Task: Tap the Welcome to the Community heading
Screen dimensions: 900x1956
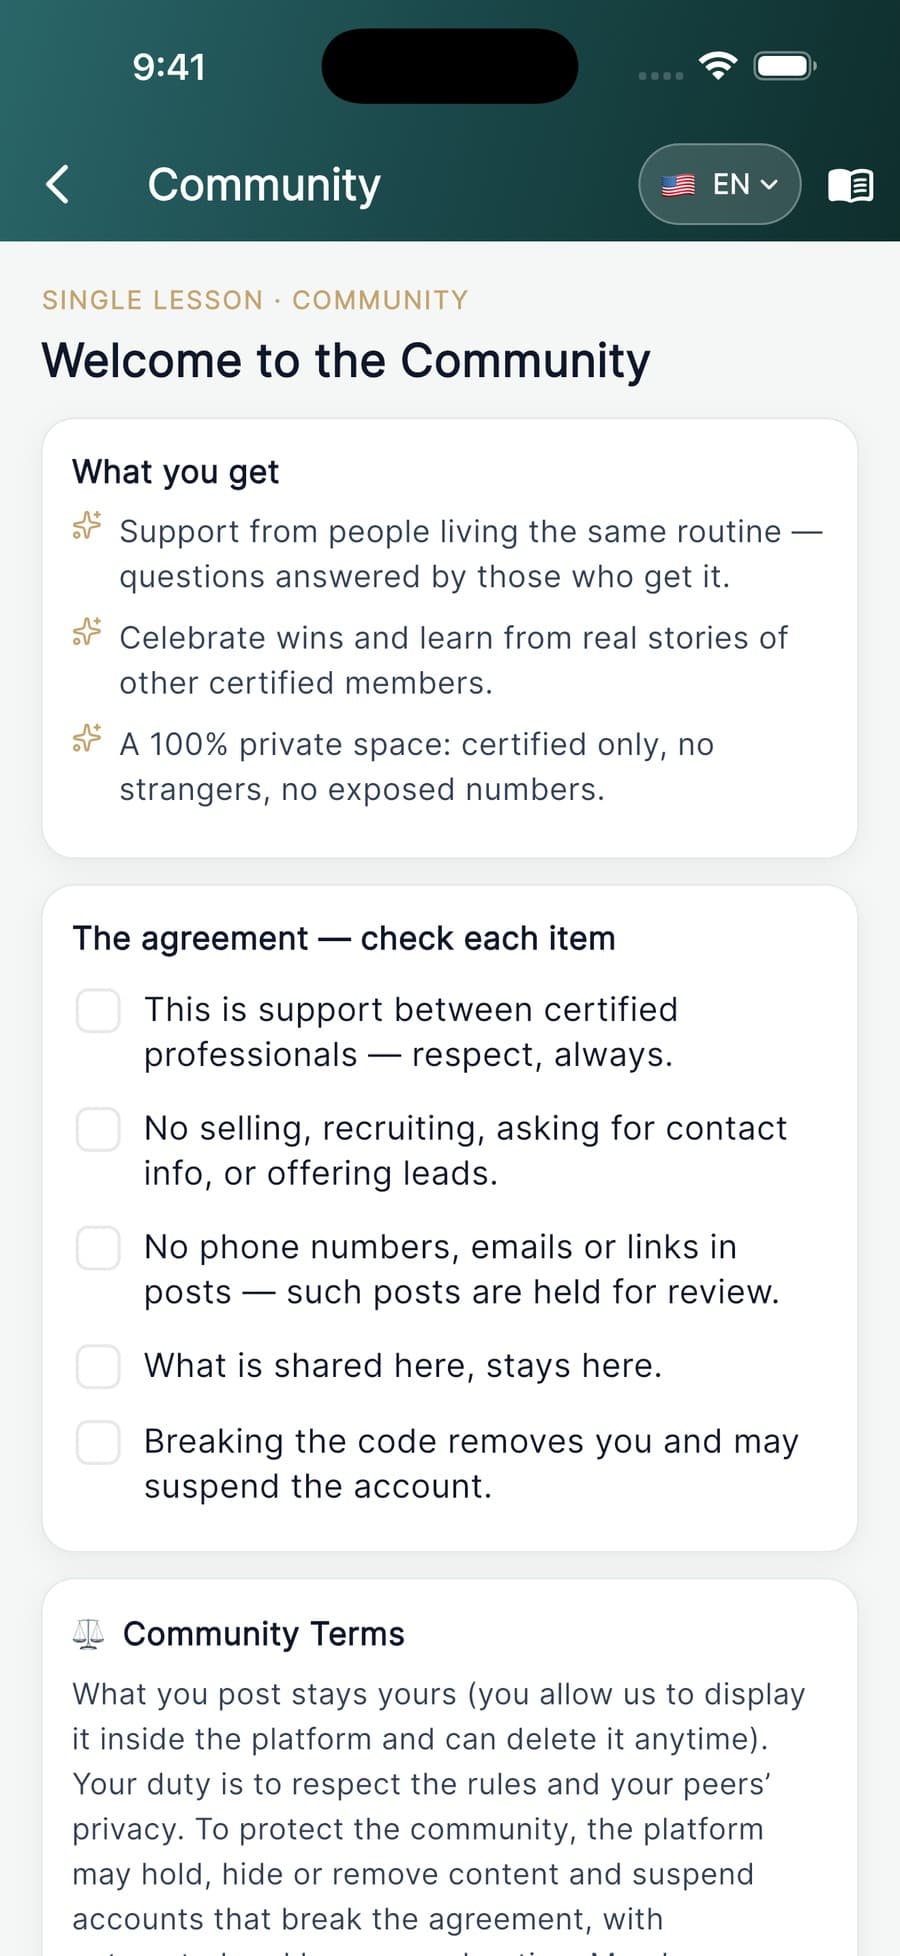Action: 346,361
